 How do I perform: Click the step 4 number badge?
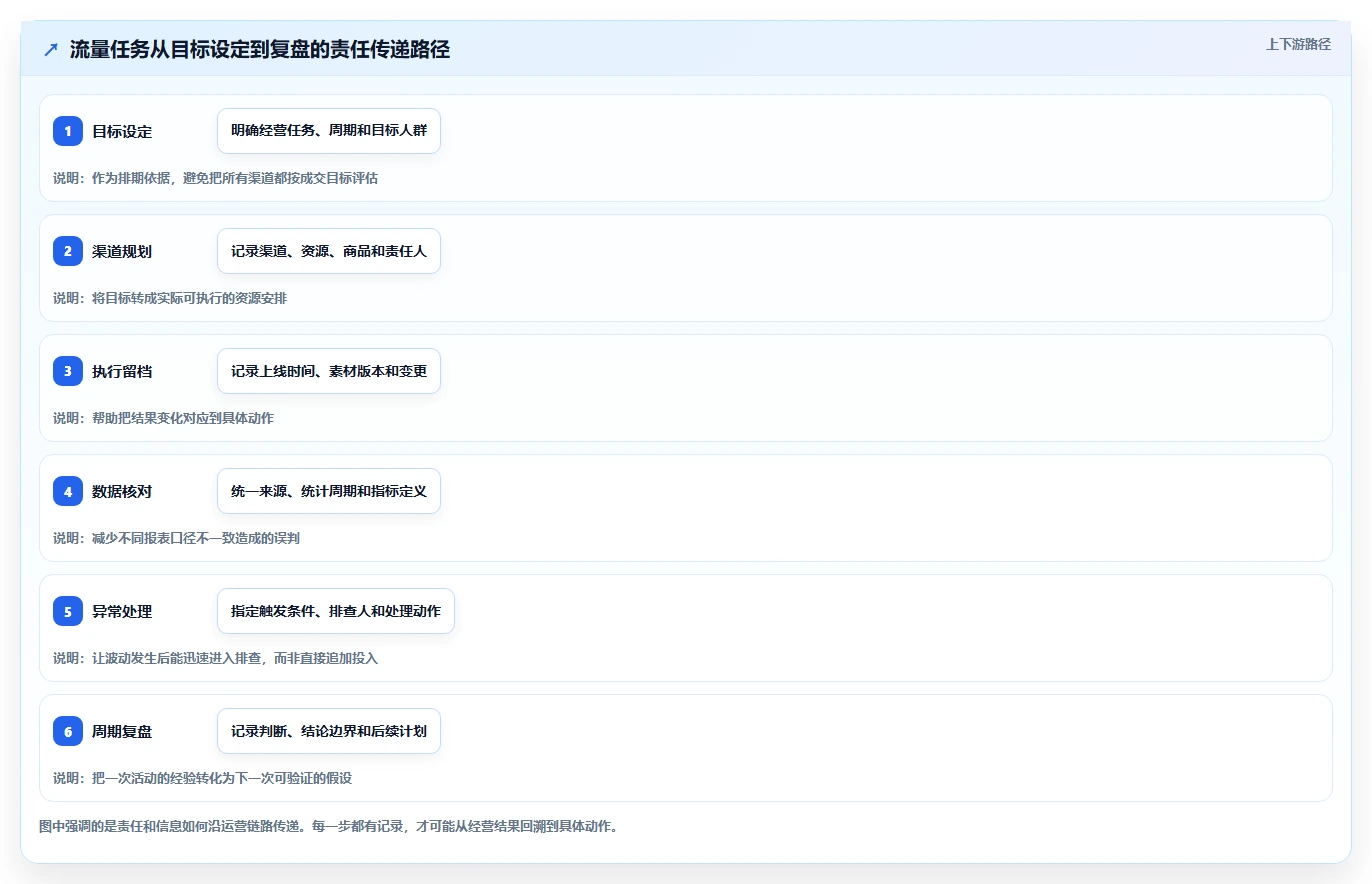pos(68,491)
